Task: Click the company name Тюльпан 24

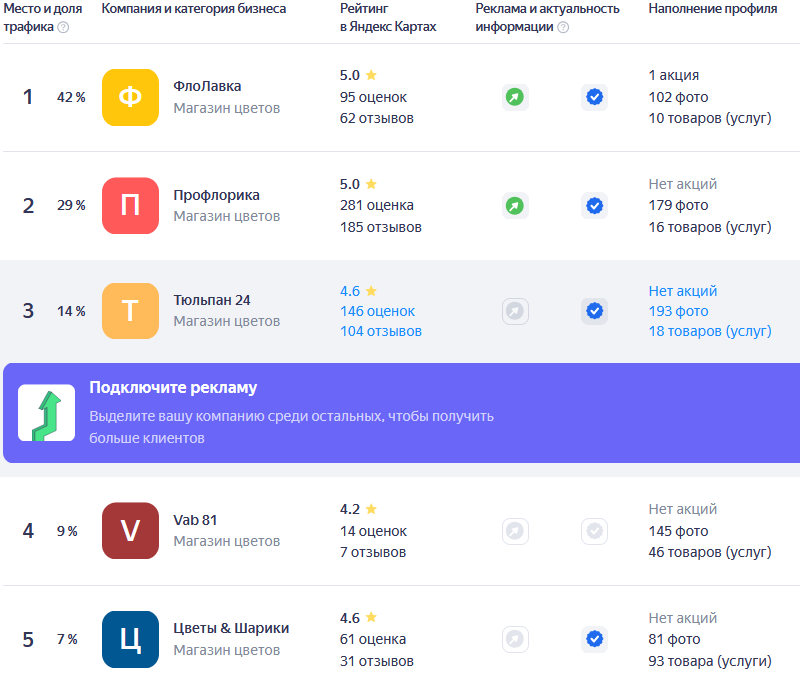Action: [212, 300]
